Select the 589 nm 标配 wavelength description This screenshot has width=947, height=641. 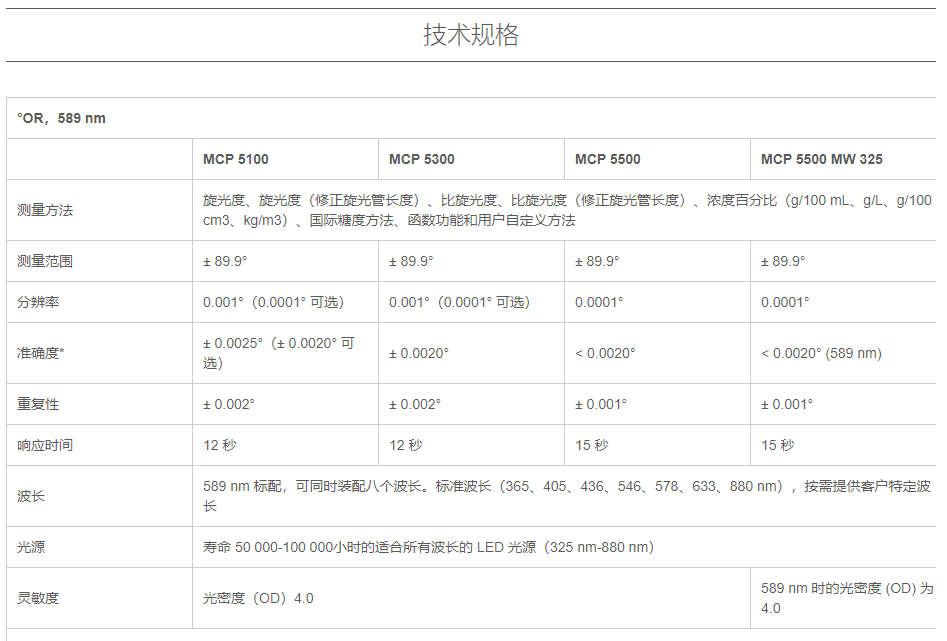point(566,496)
